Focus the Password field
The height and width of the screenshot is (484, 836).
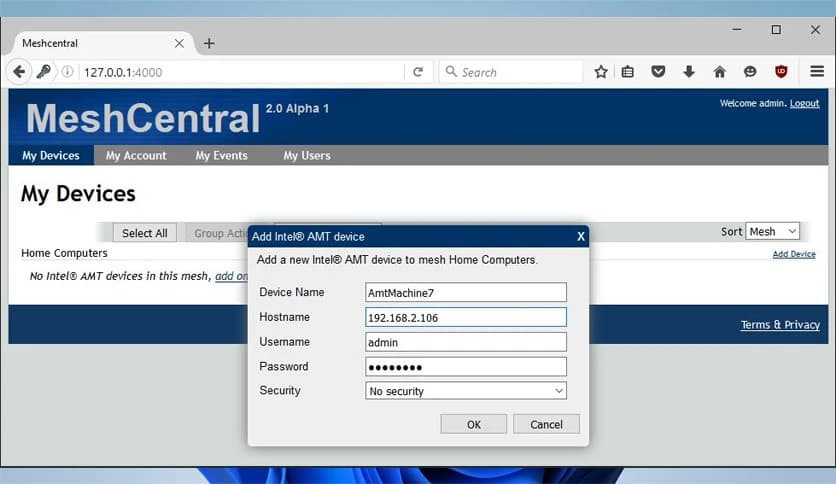point(465,367)
